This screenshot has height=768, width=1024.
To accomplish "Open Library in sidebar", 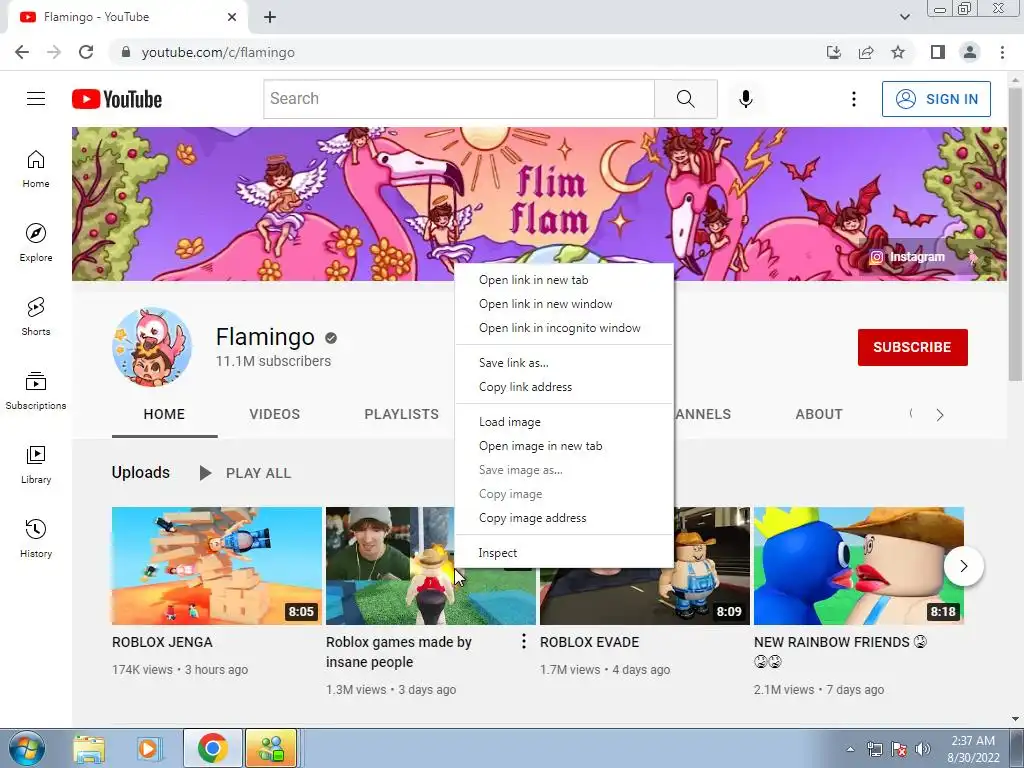I will (x=36, y=465).
